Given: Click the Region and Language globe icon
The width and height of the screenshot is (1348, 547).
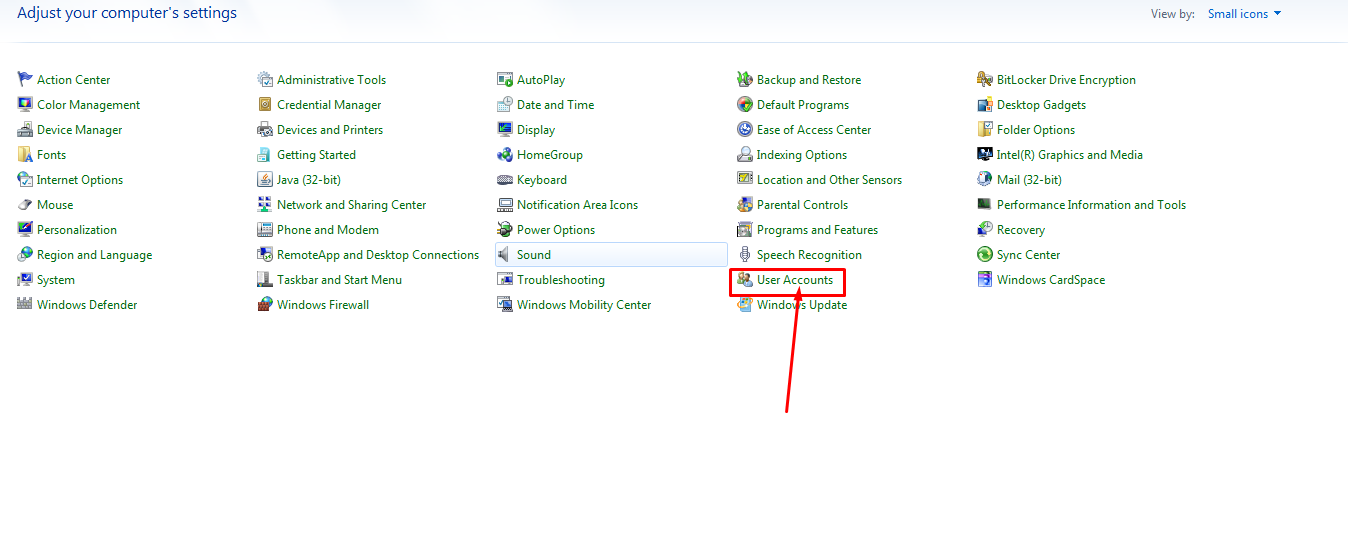Looking at the screenshot, I should tap(25, 255).
